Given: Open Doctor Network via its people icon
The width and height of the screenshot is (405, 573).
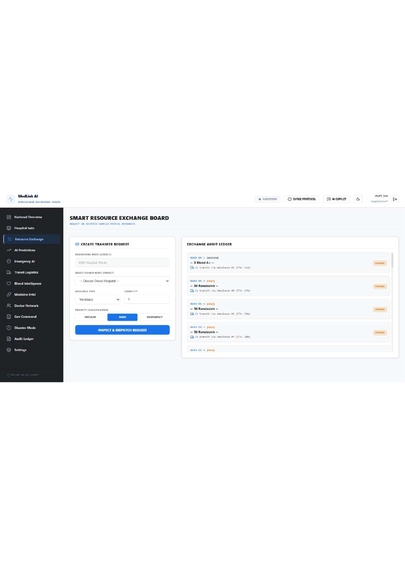Looking at the screenshot, I should coord(9,306).
